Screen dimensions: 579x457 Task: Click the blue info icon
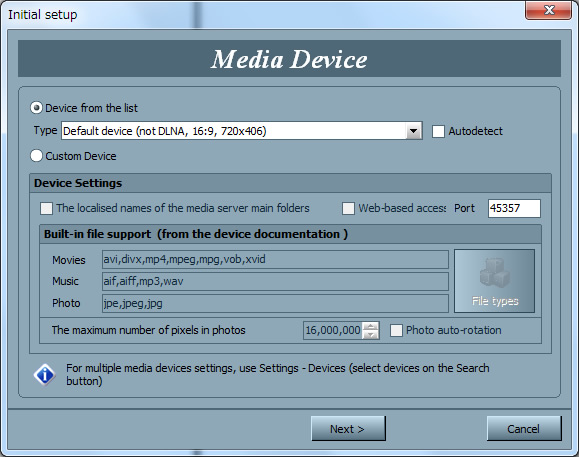click(44, 375)
